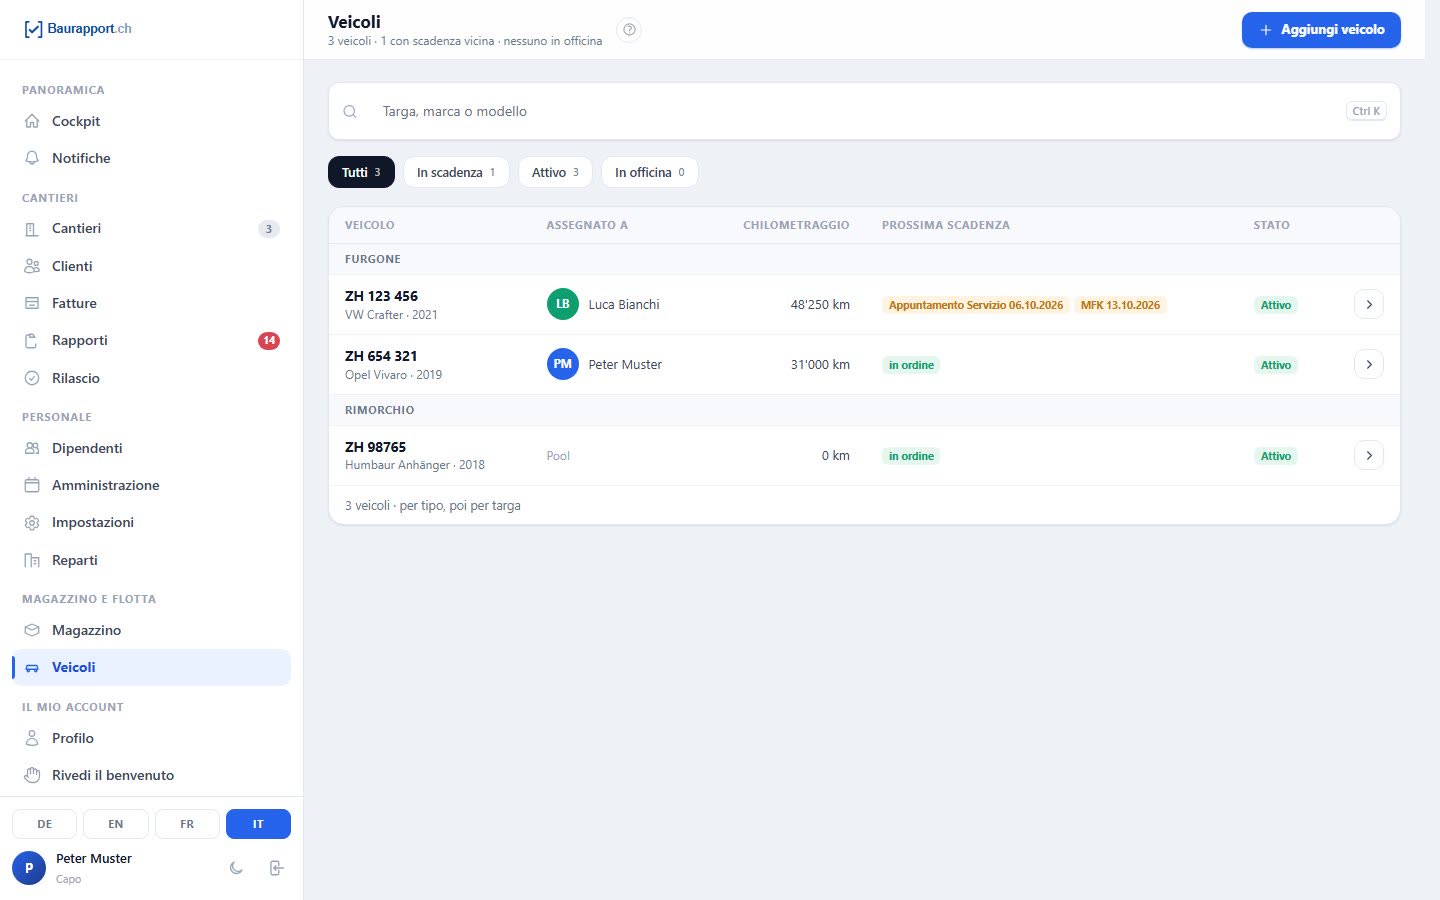
Task: Switch language to EN
Action: click(x=116, y=824)
